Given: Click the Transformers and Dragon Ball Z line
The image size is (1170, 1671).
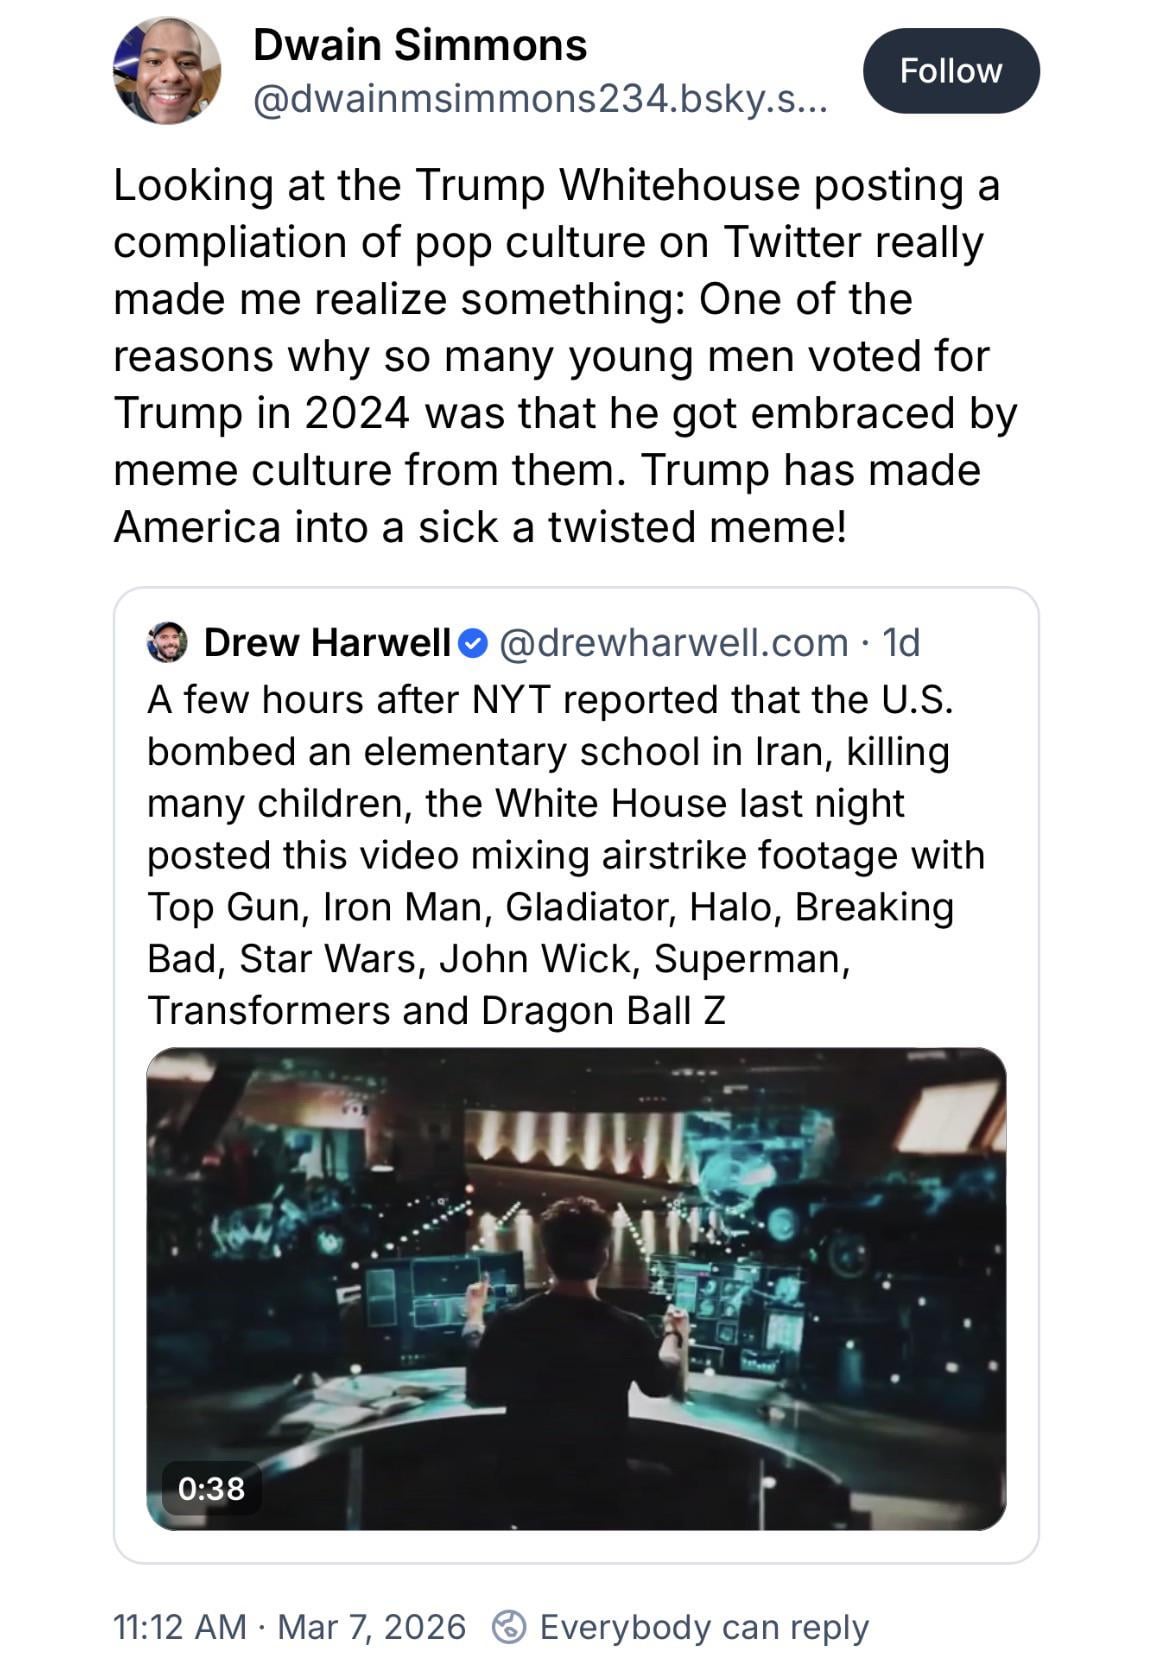Looking at the screenshot, I should click(436, 1010).
